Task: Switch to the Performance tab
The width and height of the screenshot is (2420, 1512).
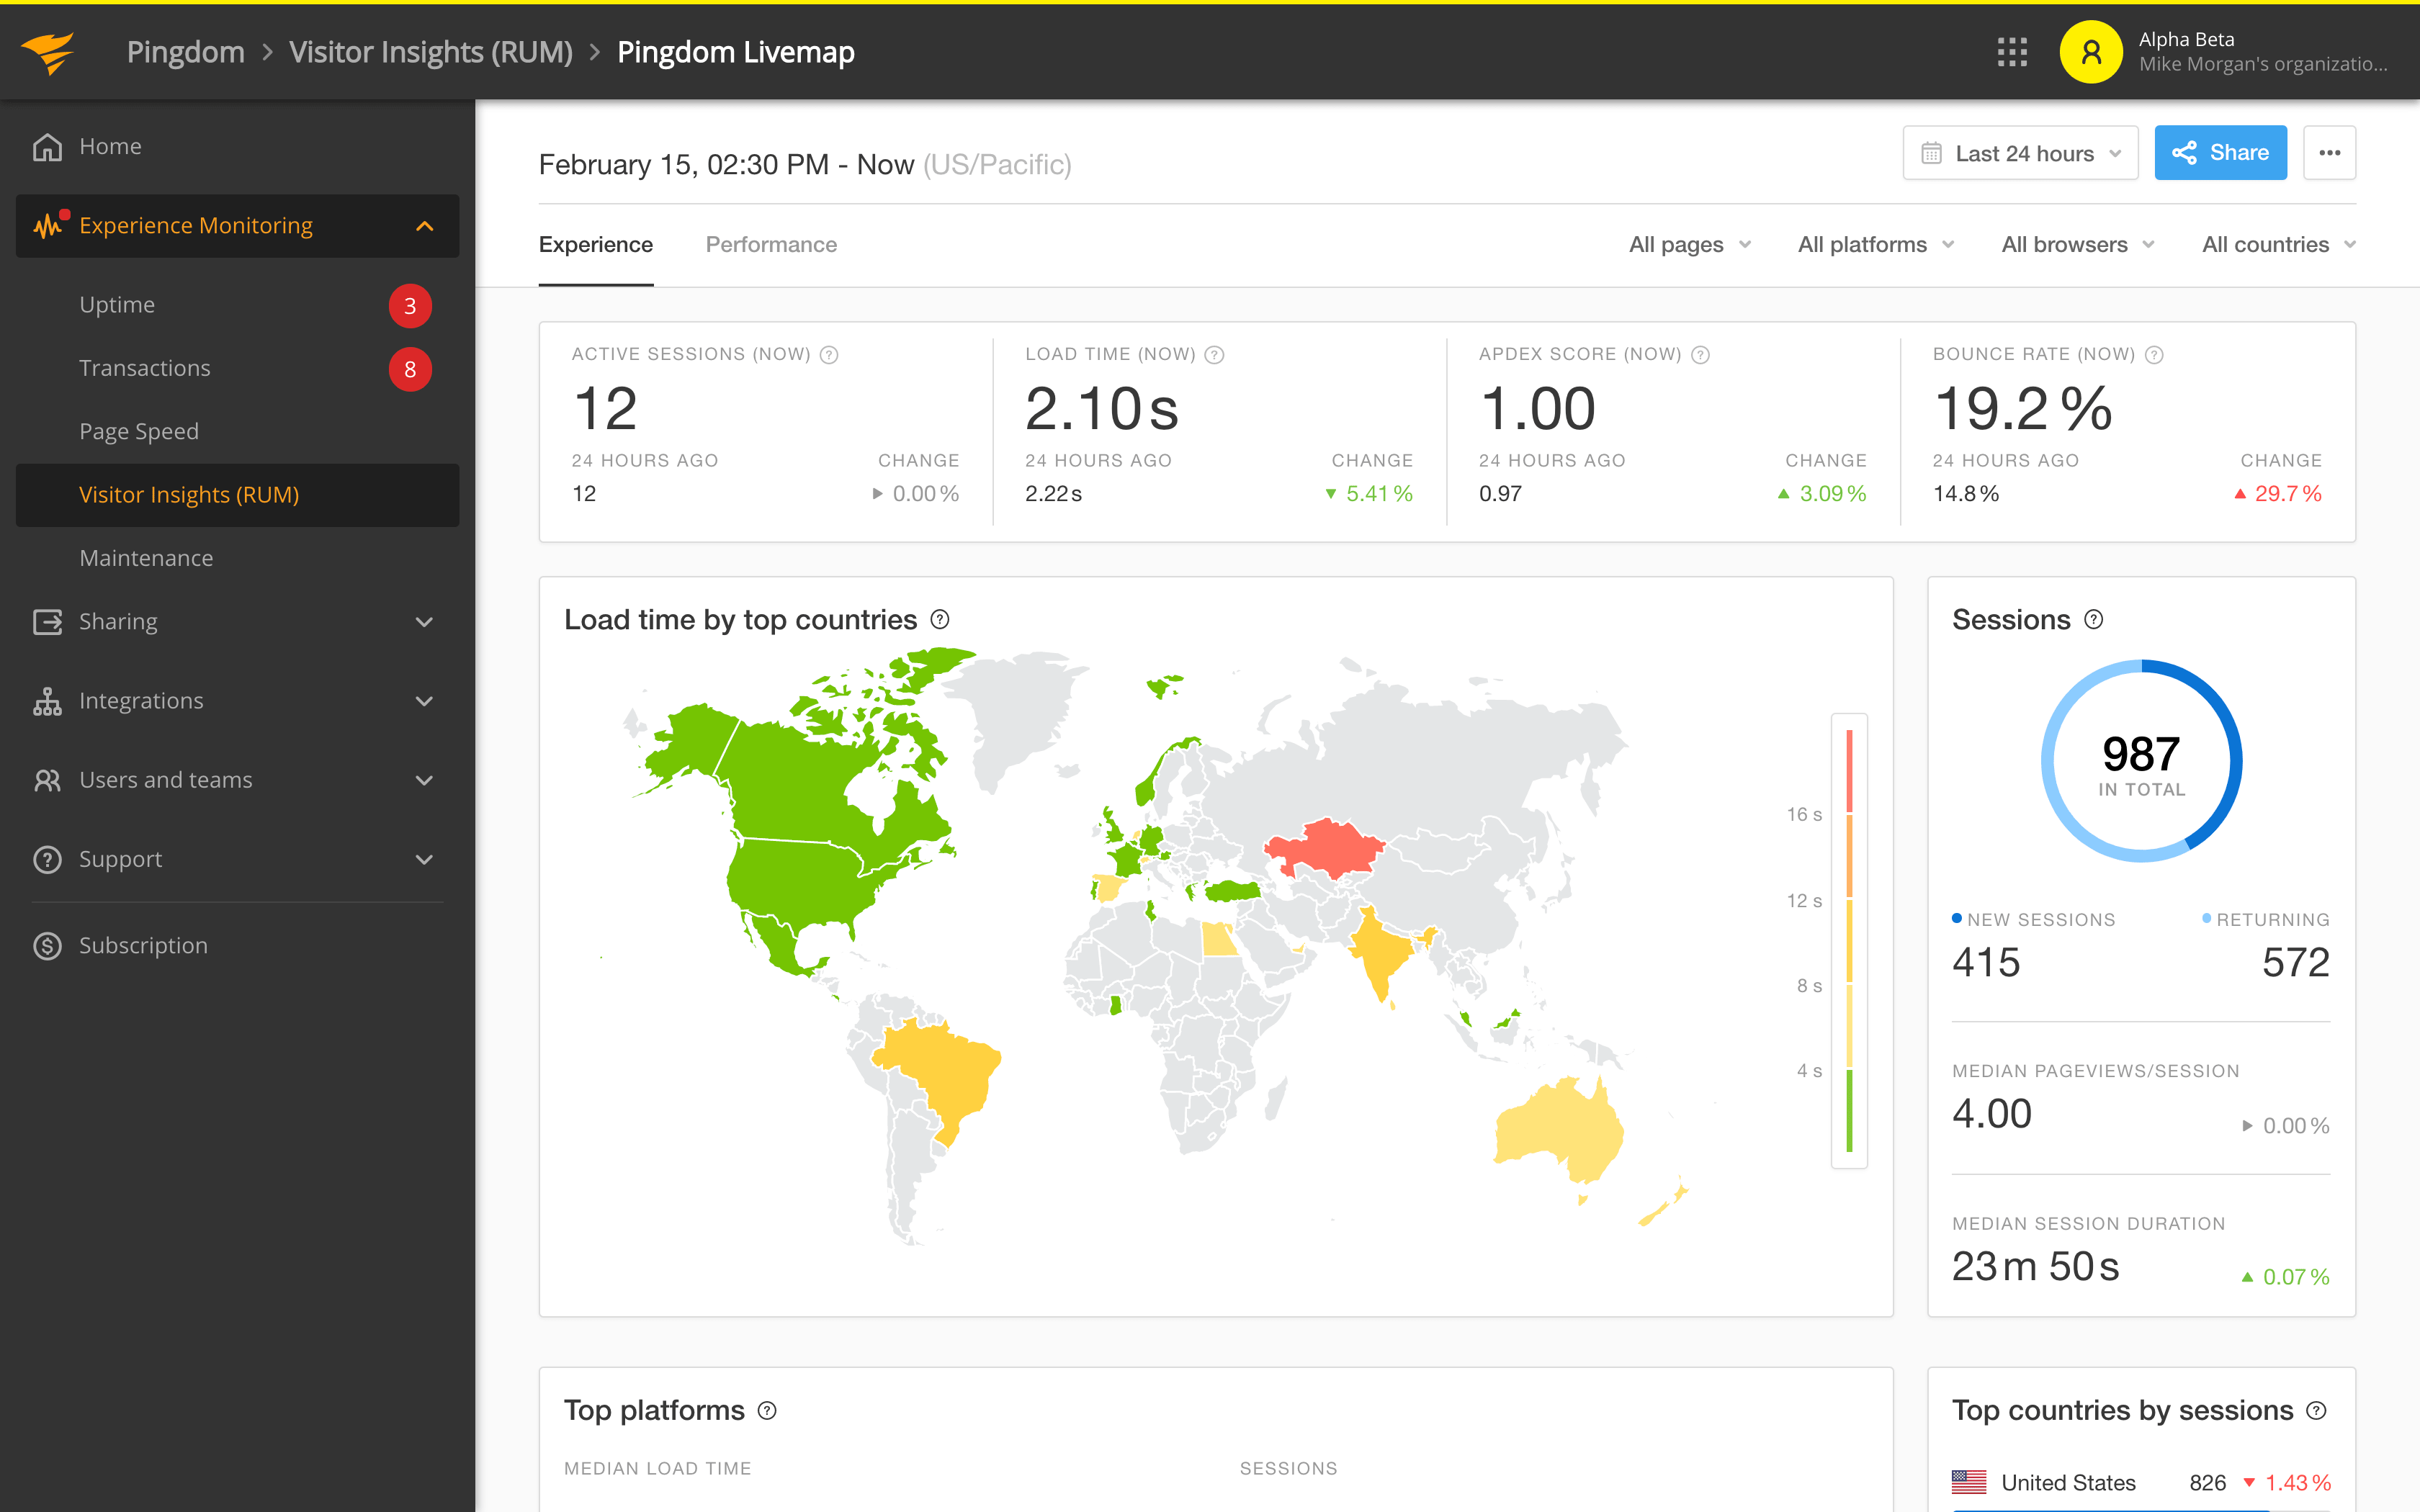Action: click(x=771, y=245)
